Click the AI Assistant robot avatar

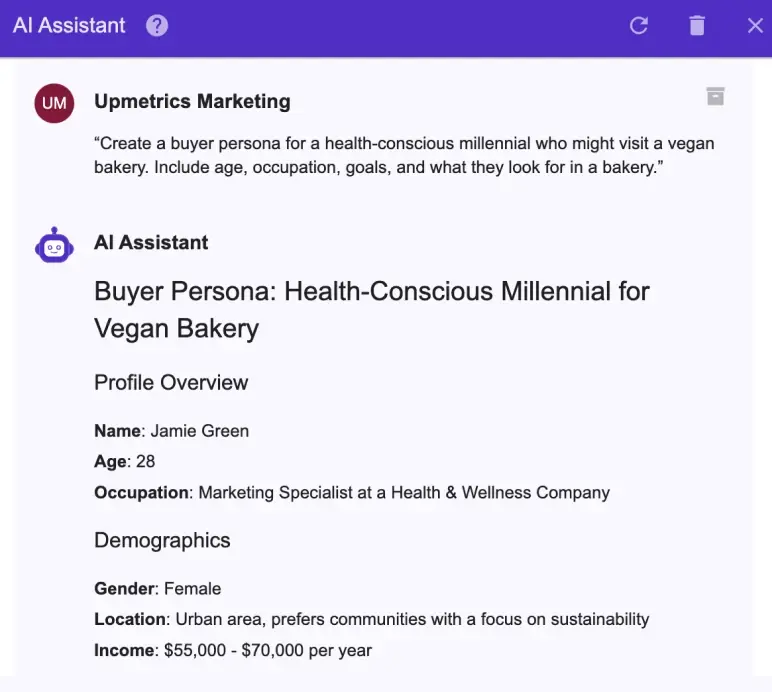pyautogui.click(x=54, y=244)
